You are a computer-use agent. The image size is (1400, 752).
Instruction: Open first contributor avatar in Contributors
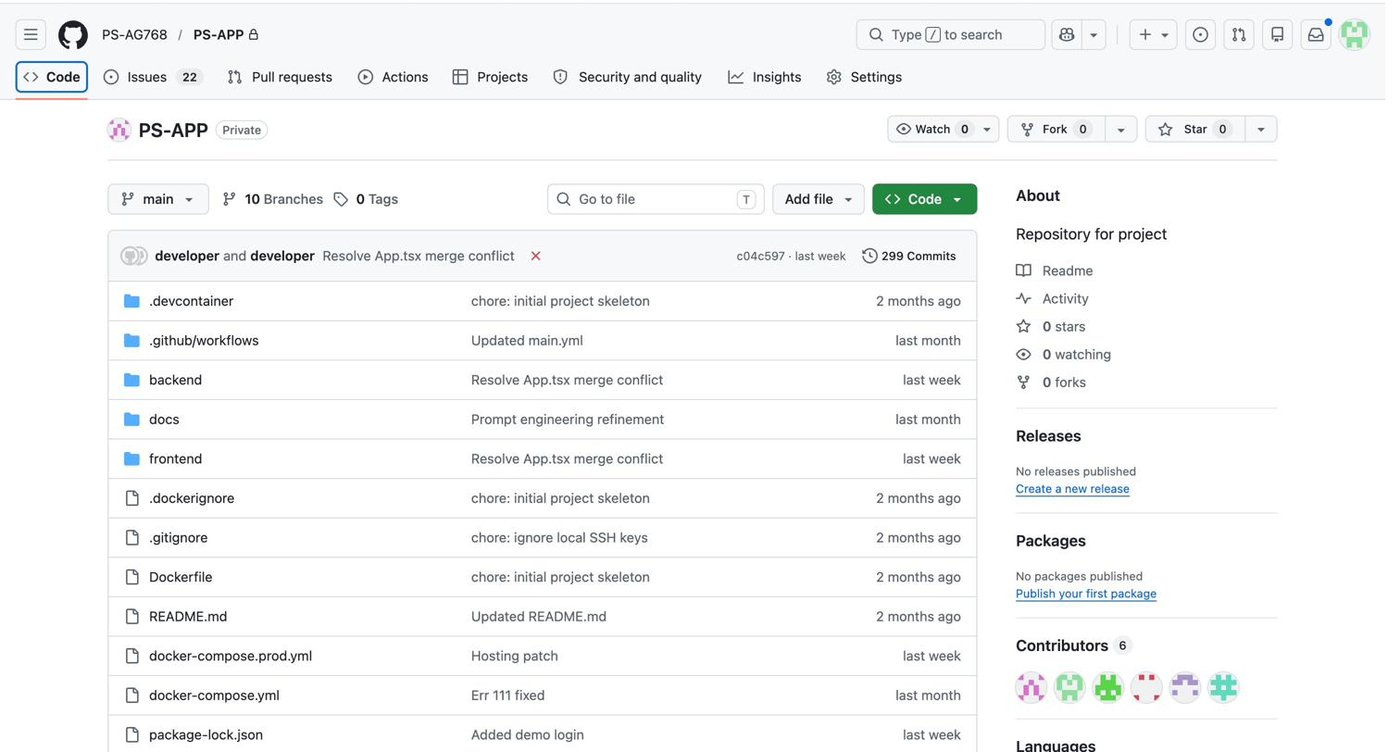point(1031,687)
